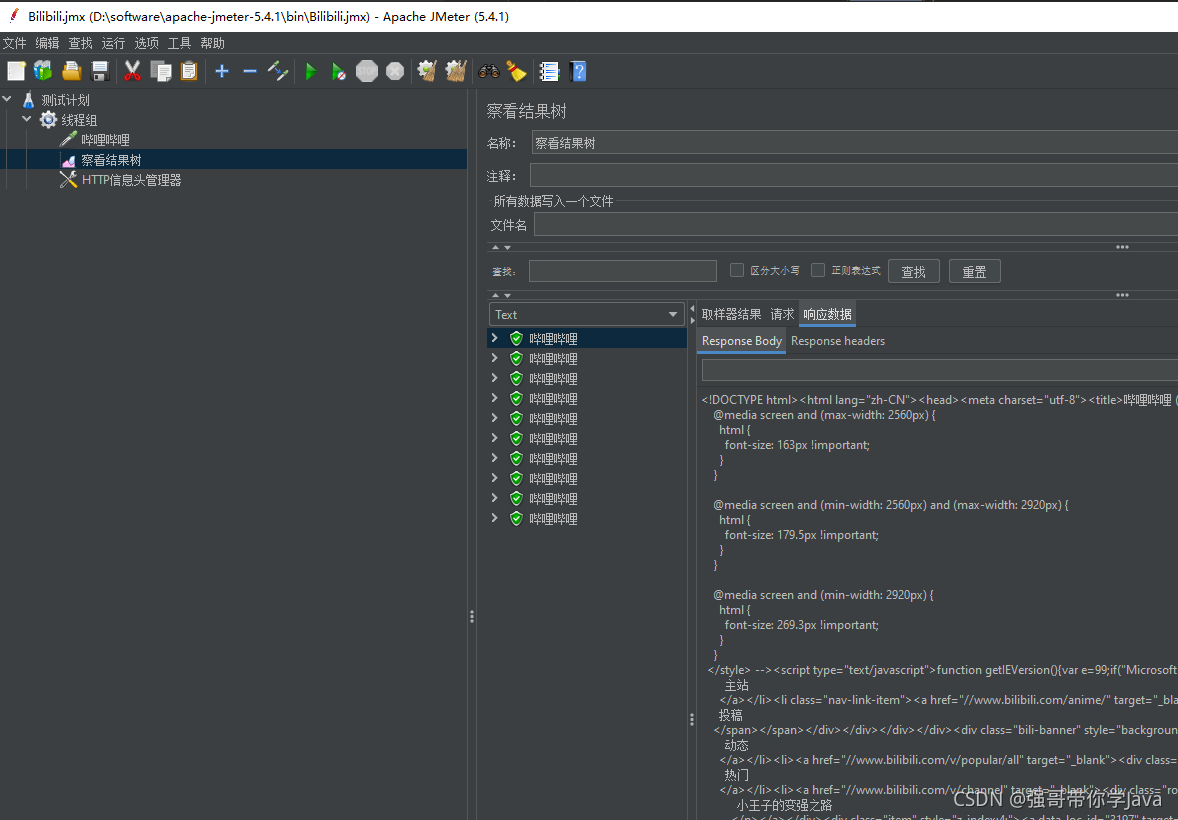Open the Text renderer dropdown
This screenshot has width=1178, height=820.
click(587, 314)
